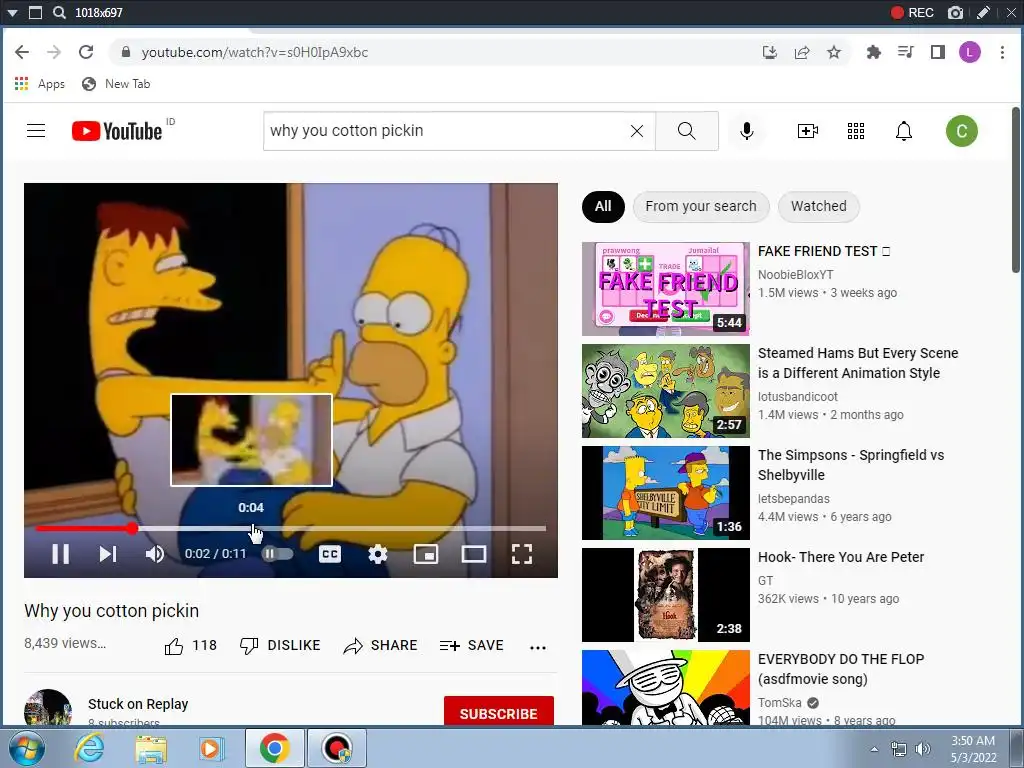Open Hook- There You Are Peter title
This screenshot has width=1024, height=768.
[840, 557]
